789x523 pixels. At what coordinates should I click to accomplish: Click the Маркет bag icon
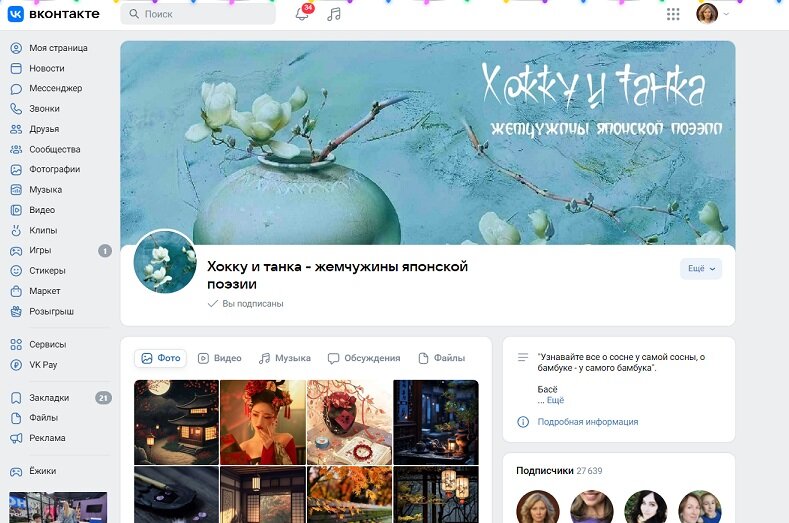pos(16,291)
